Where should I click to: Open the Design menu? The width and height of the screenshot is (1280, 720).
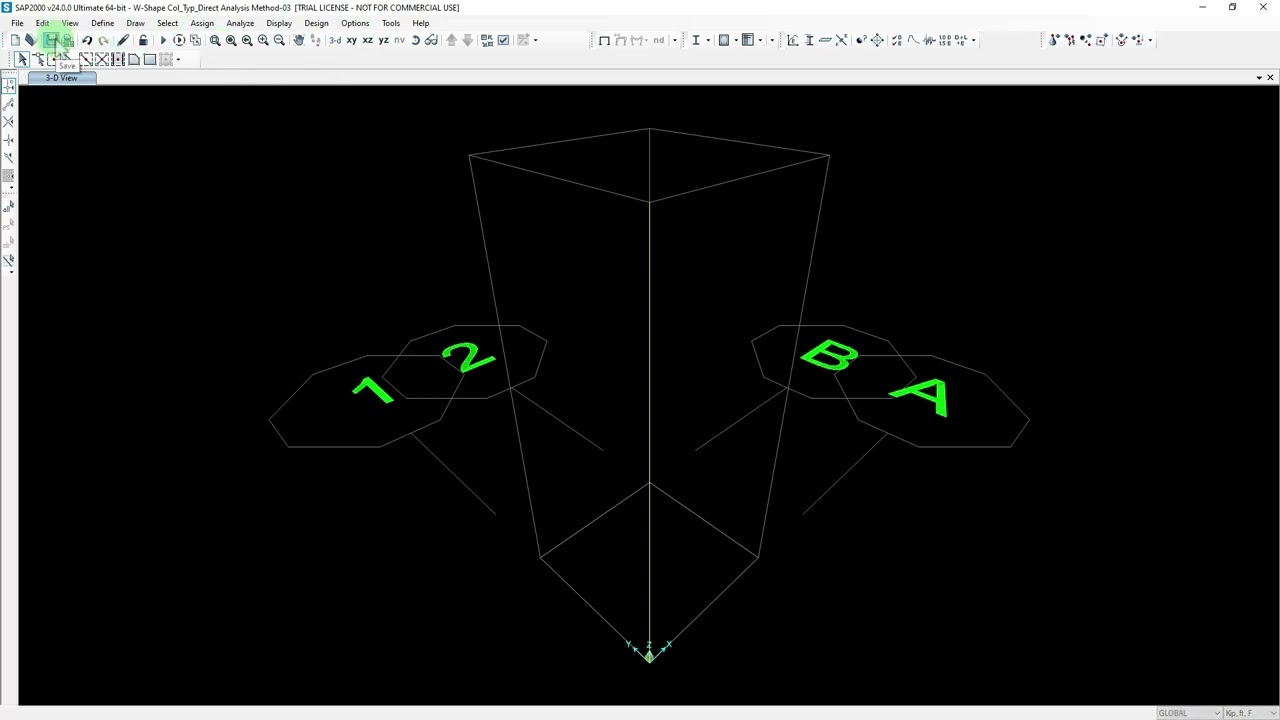pyautogui.click(x=316, y=23)
